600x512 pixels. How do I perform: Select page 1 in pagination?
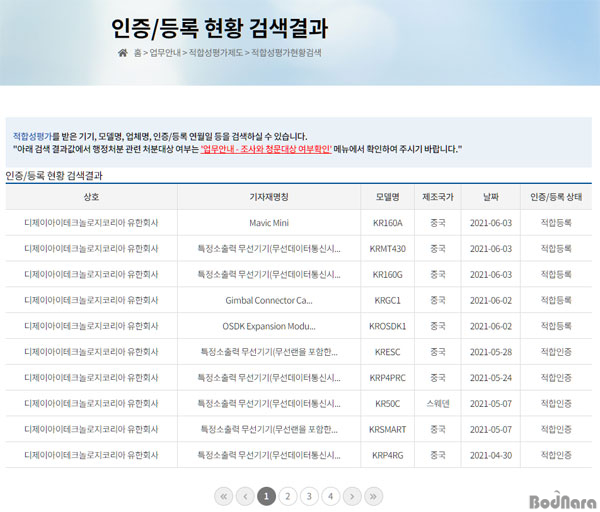click(x=266, y=495)
